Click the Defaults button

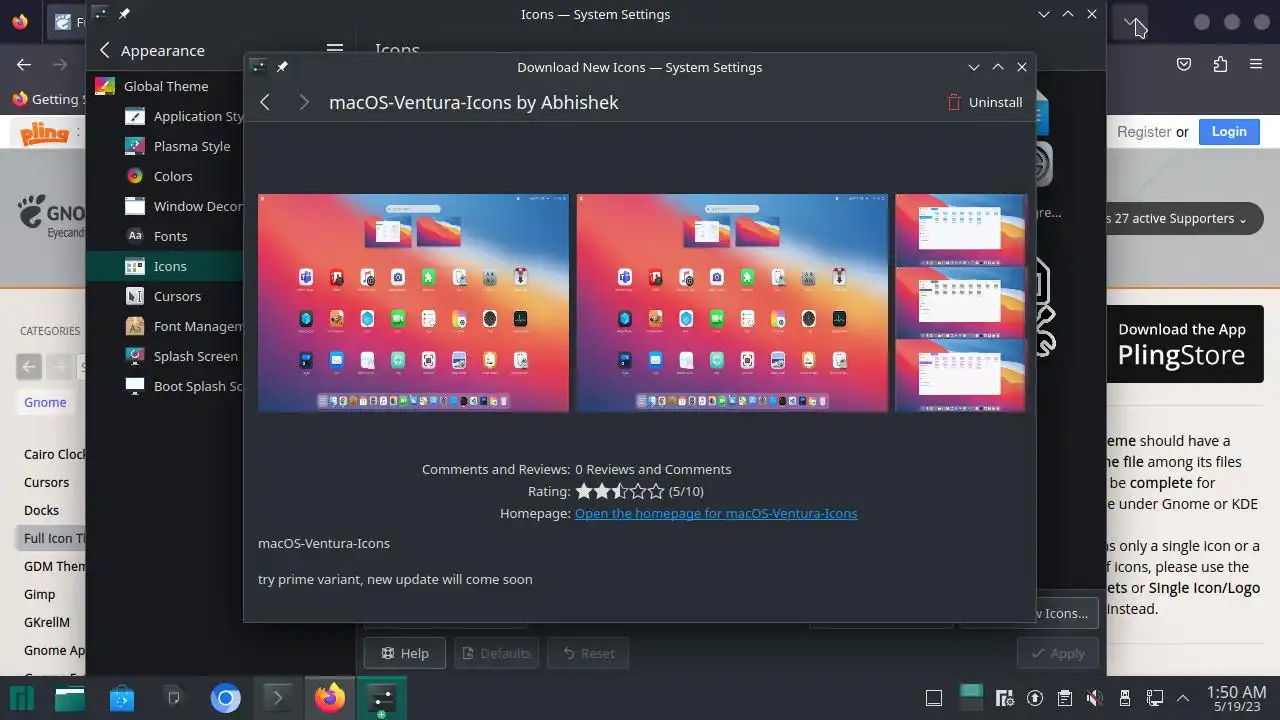pyautogui.click(x=496, y=653)
